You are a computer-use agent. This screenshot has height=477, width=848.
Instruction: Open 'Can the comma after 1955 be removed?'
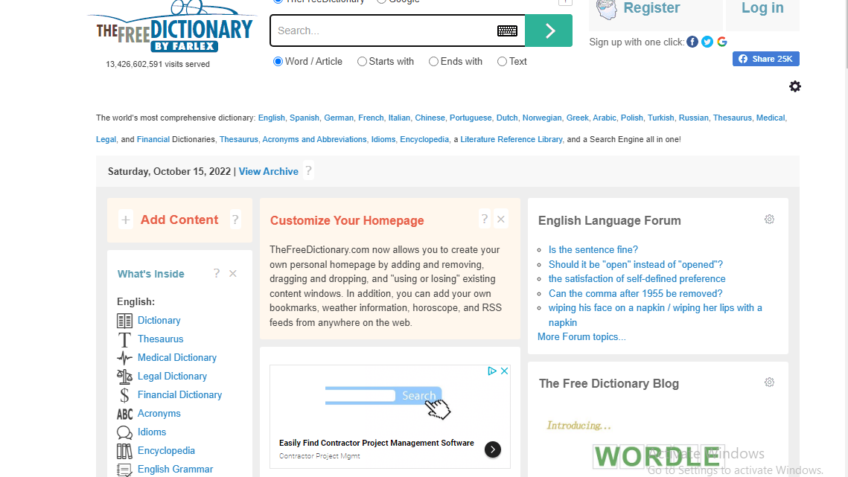point(635,293)
